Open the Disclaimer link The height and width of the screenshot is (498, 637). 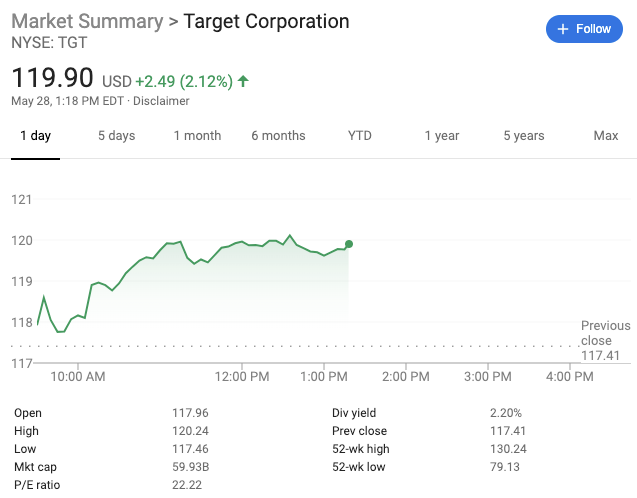(x=161, y=101)
